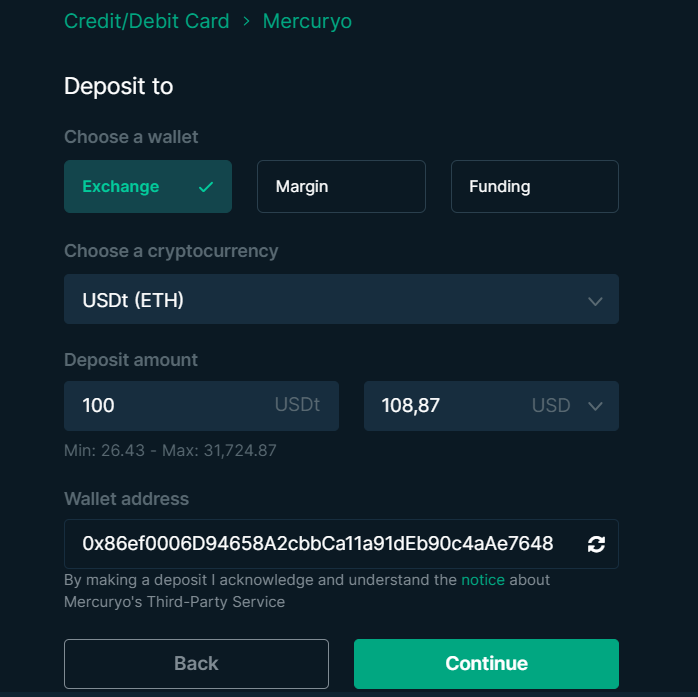The height and width of the screenshot is (697, 698).
Task: Select the Funding wallet option
Action: click(x=535, y=186)
